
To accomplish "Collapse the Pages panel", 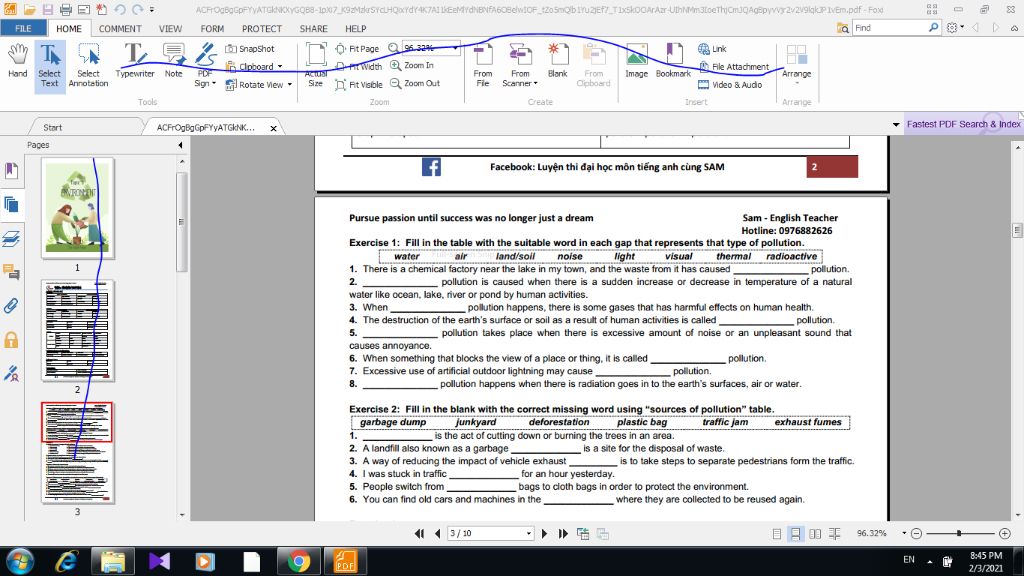I will [x=180, y=145].
